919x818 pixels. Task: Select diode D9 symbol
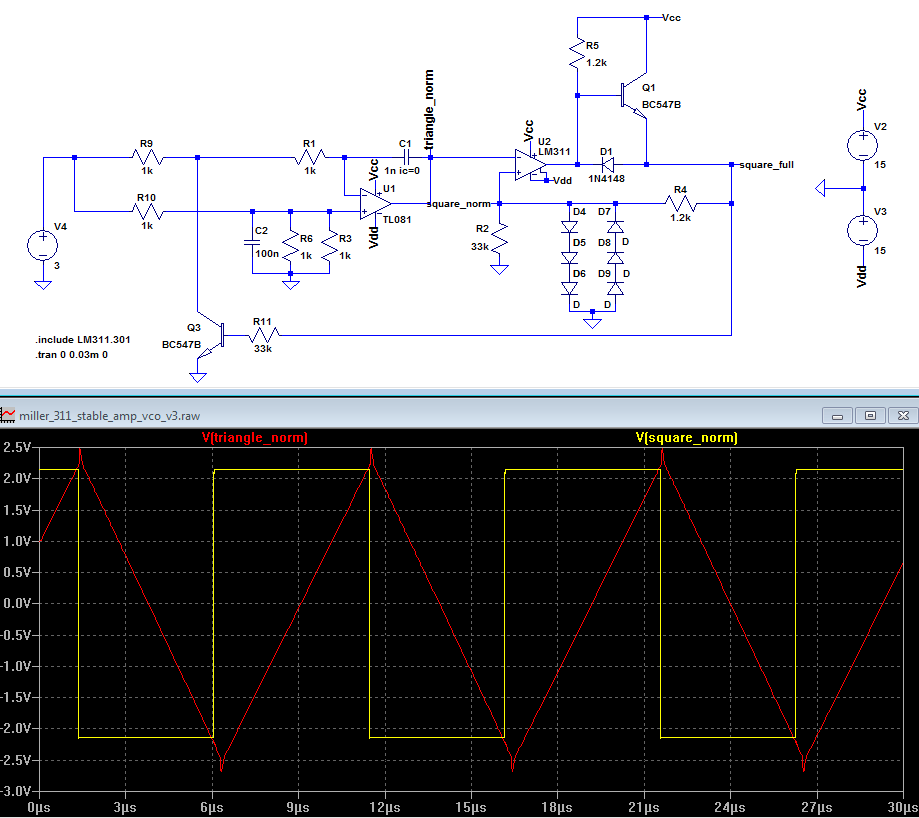(x=615, y=288)
